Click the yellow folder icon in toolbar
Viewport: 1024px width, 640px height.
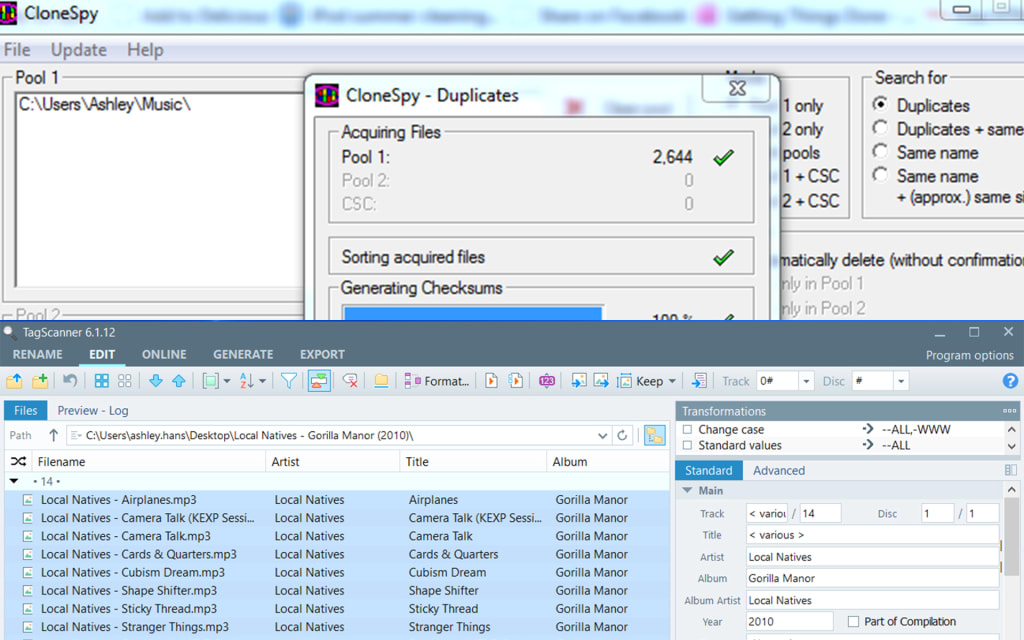tap(381, 381)
